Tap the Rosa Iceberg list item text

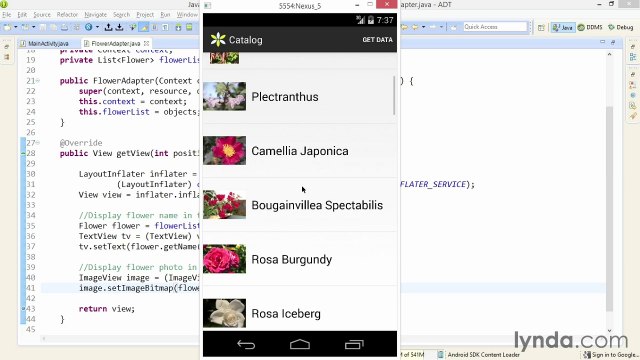click(x=286, y=313)
